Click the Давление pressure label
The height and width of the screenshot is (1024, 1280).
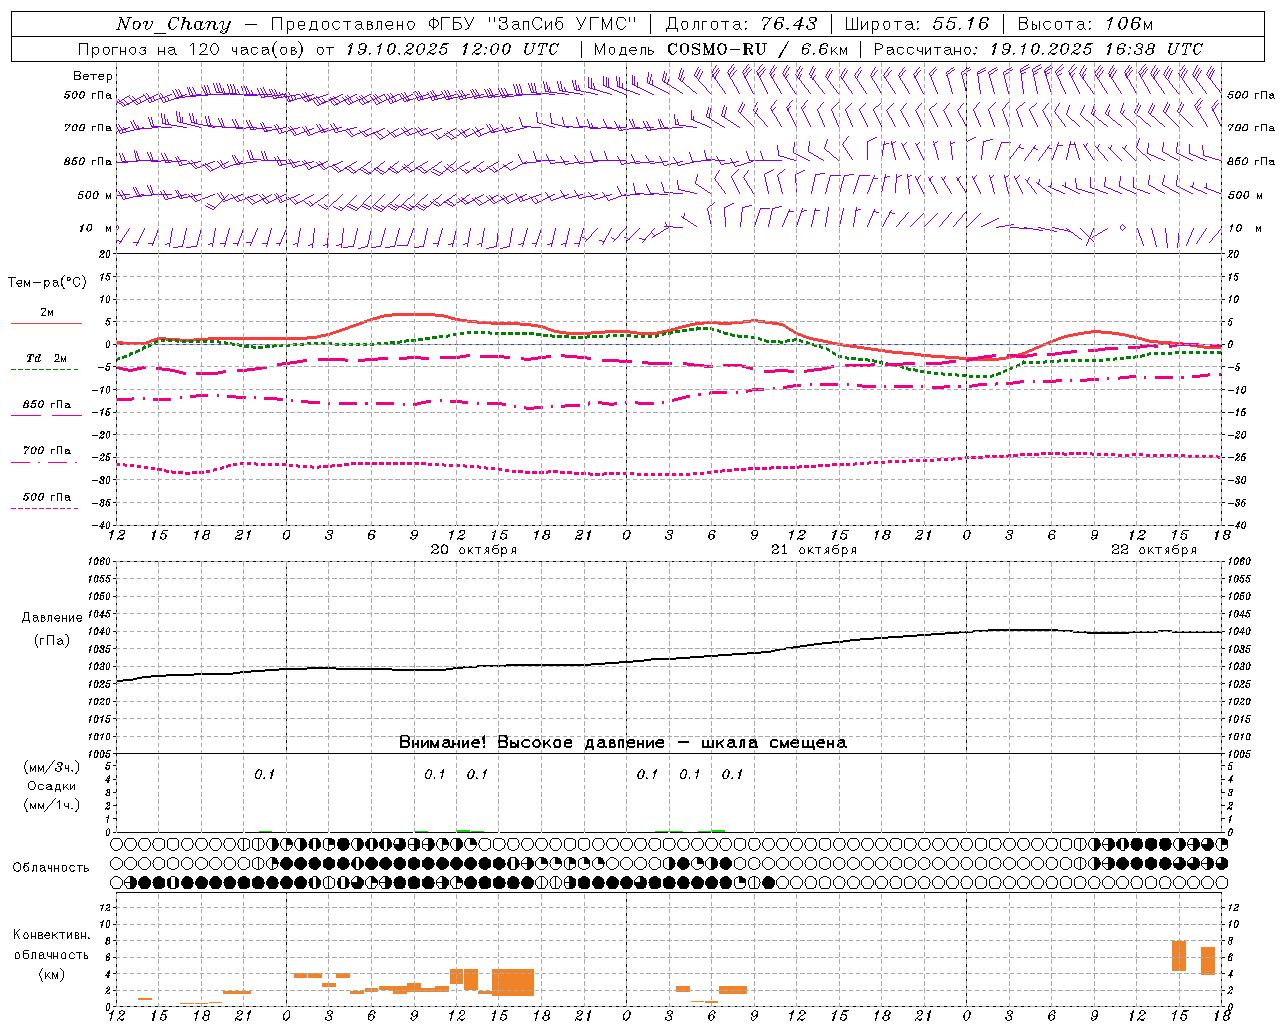click(x=52, y=618)
